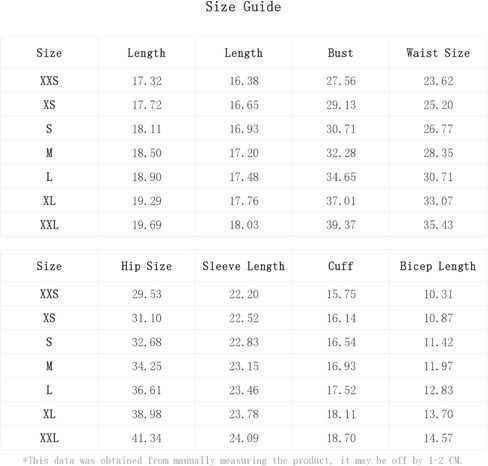Select waist size value 35.43

pos(438,225)
